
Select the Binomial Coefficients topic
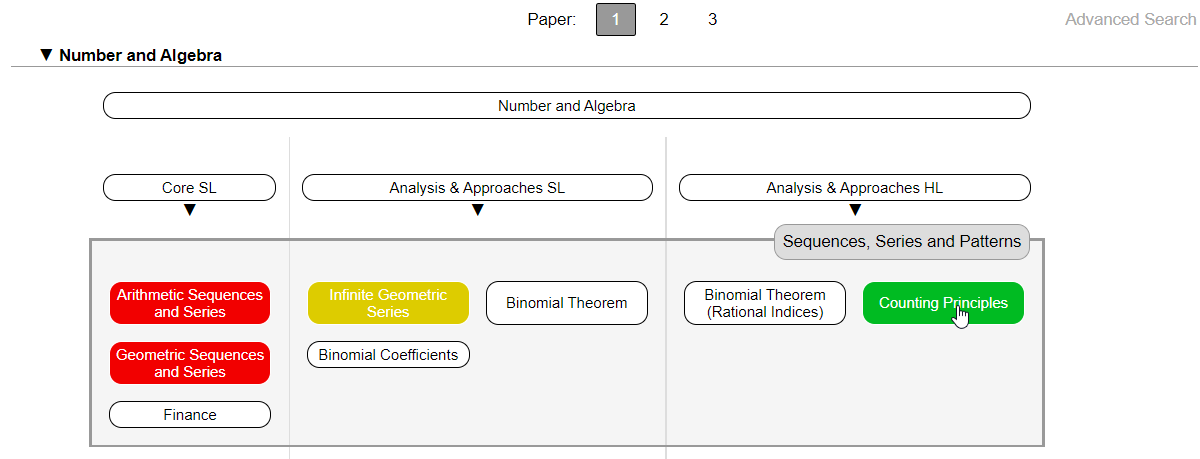[x=388, y=354]
